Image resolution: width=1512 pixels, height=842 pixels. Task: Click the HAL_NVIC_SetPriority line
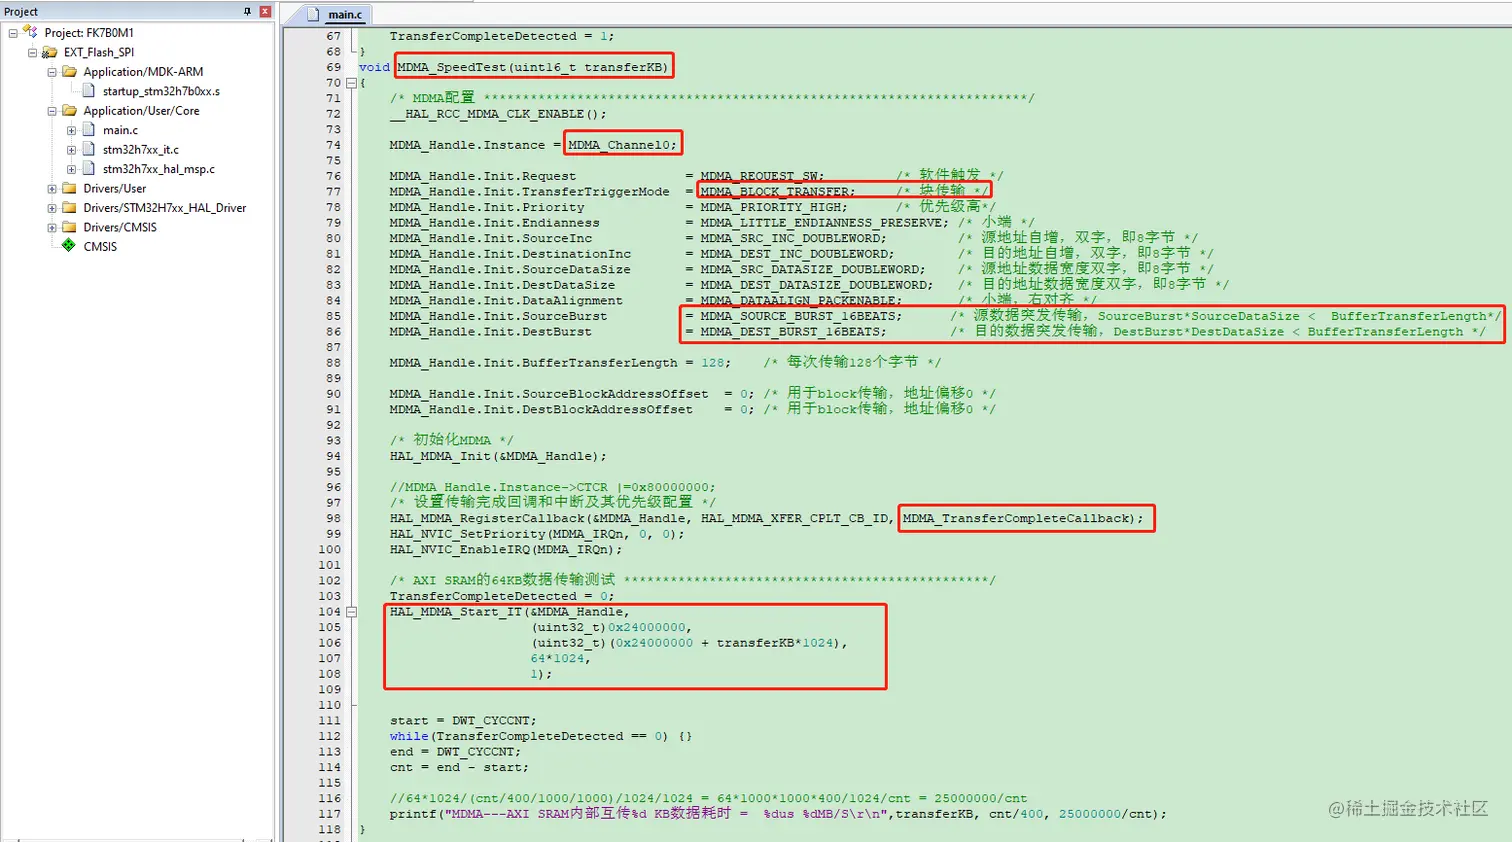click(537, 534)
